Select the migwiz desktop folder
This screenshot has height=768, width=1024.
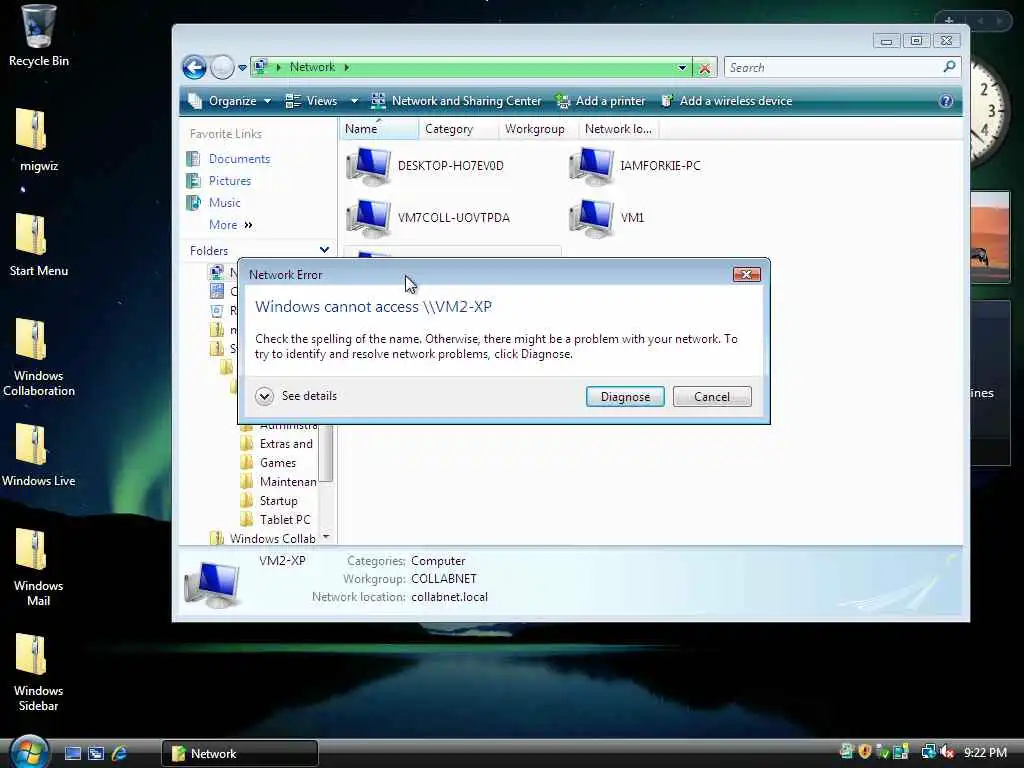[x=38, y=140]
